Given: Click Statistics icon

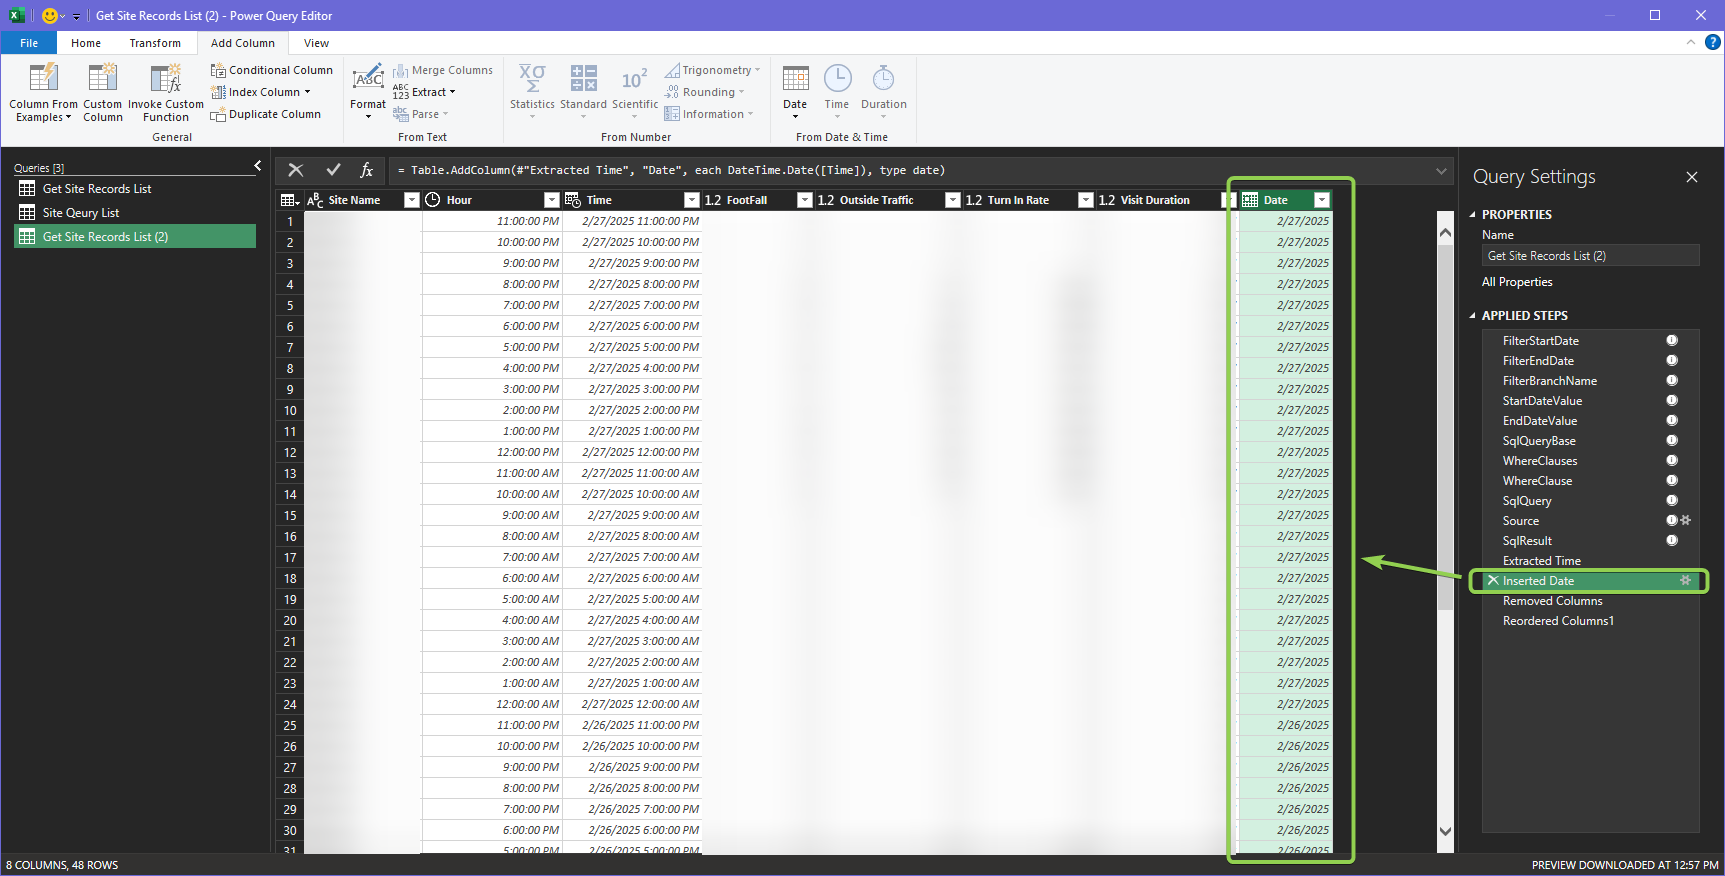Looking at the screenshot, I should tap(532, 79).
